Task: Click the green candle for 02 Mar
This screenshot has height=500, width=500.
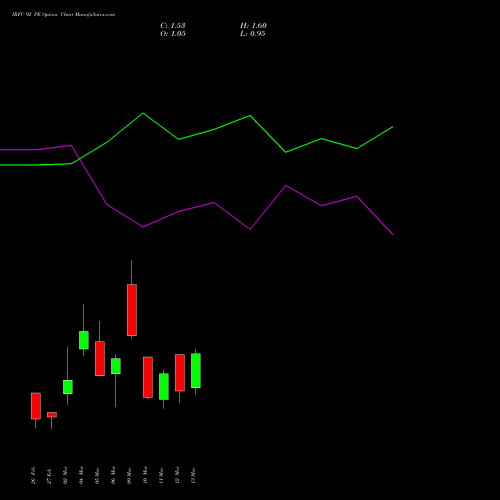Action: pyautogui.click(x=68, y=387)
